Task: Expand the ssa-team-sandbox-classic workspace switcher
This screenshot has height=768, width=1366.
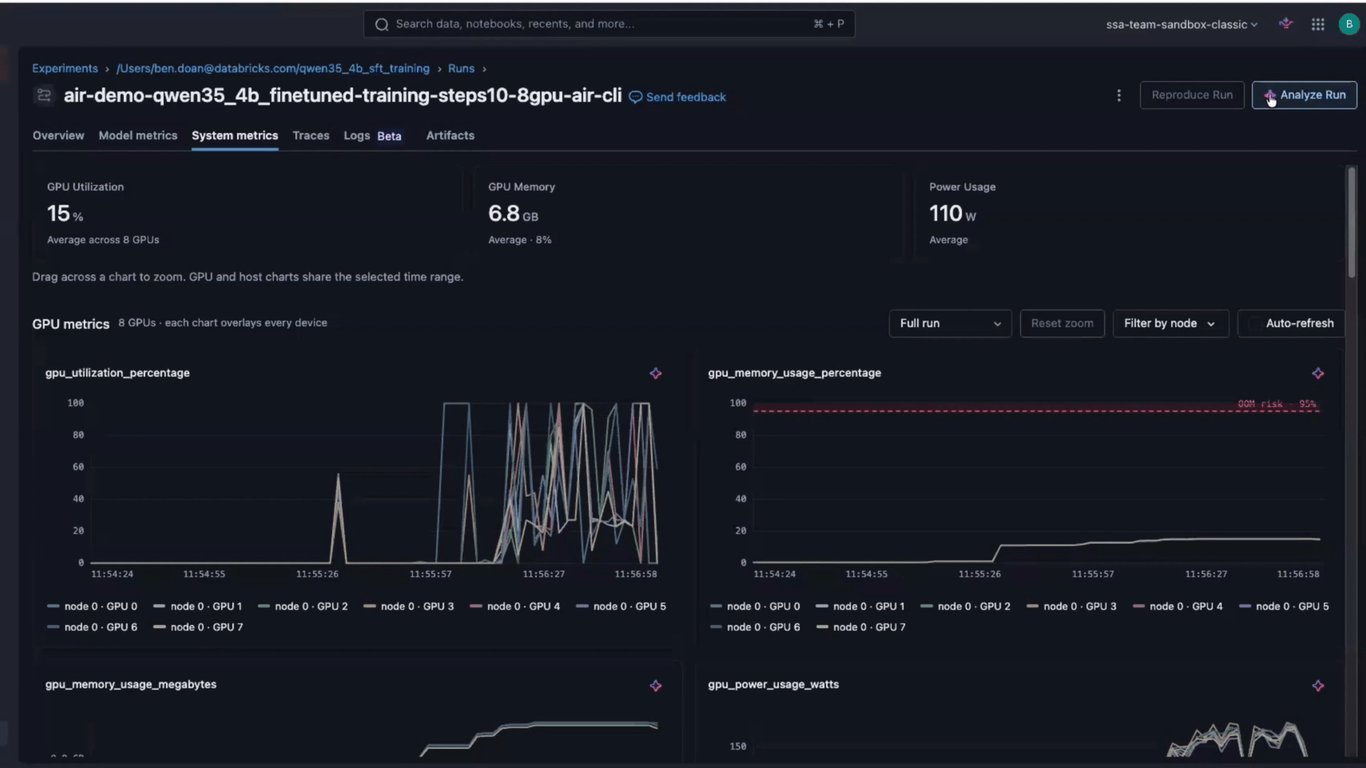Action: click(x=1182, y=24)
